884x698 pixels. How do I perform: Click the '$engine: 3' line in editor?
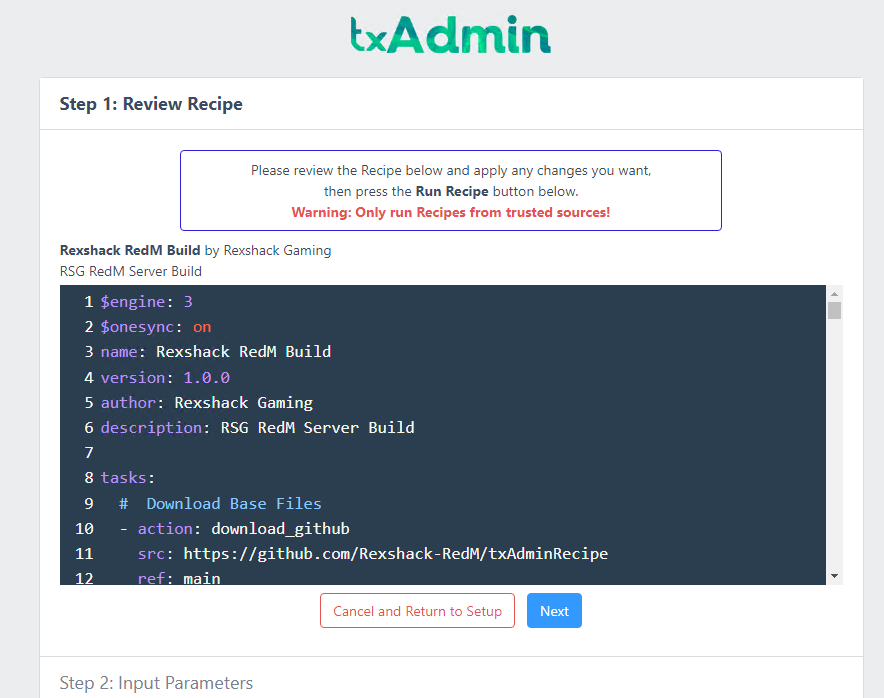(147, 302)
